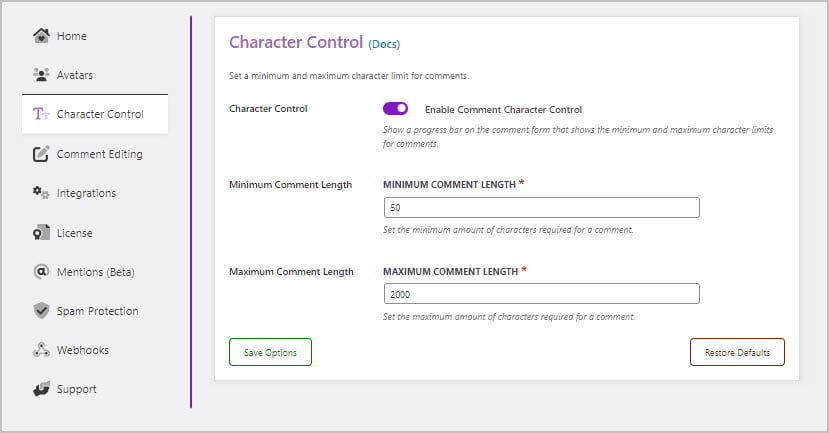829x433 pixels.
Task: Click the Mentions at-sign icon
Action: pyautogui.click(x=41, y=271)
